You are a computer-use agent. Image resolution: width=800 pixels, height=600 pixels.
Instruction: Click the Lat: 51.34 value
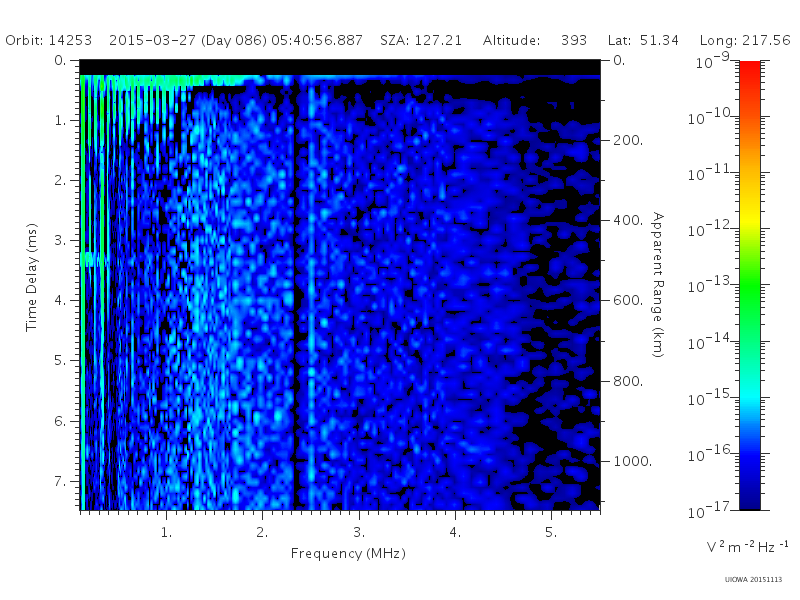click(x=643, y=40)
